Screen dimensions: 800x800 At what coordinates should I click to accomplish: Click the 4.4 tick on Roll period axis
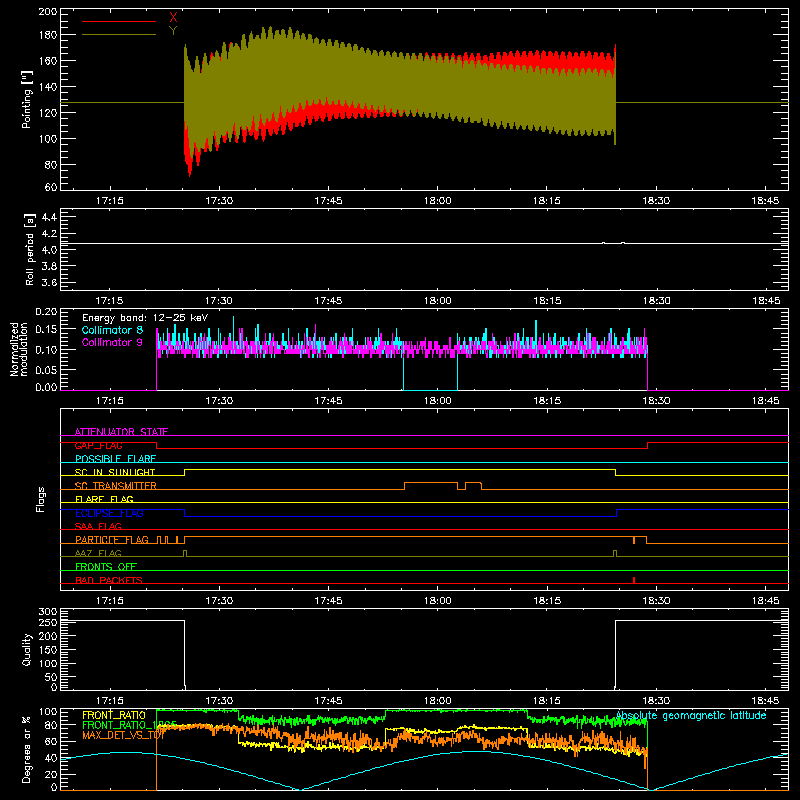(x=49, y=217)
